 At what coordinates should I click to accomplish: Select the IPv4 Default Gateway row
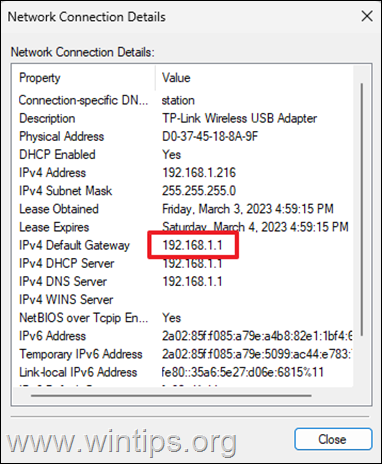(x=182, y=245)
